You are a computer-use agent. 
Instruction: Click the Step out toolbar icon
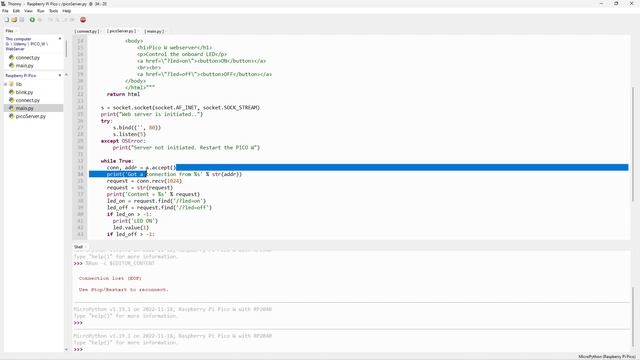tap(65, 20)
